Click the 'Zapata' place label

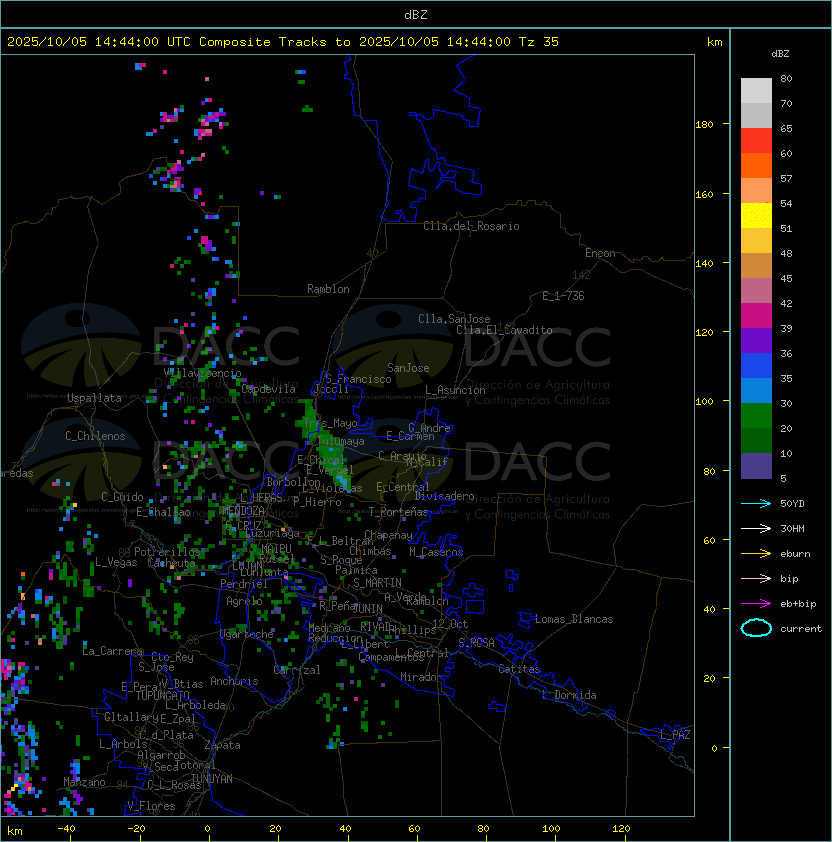pyautogui.click(x=222, y=745)
